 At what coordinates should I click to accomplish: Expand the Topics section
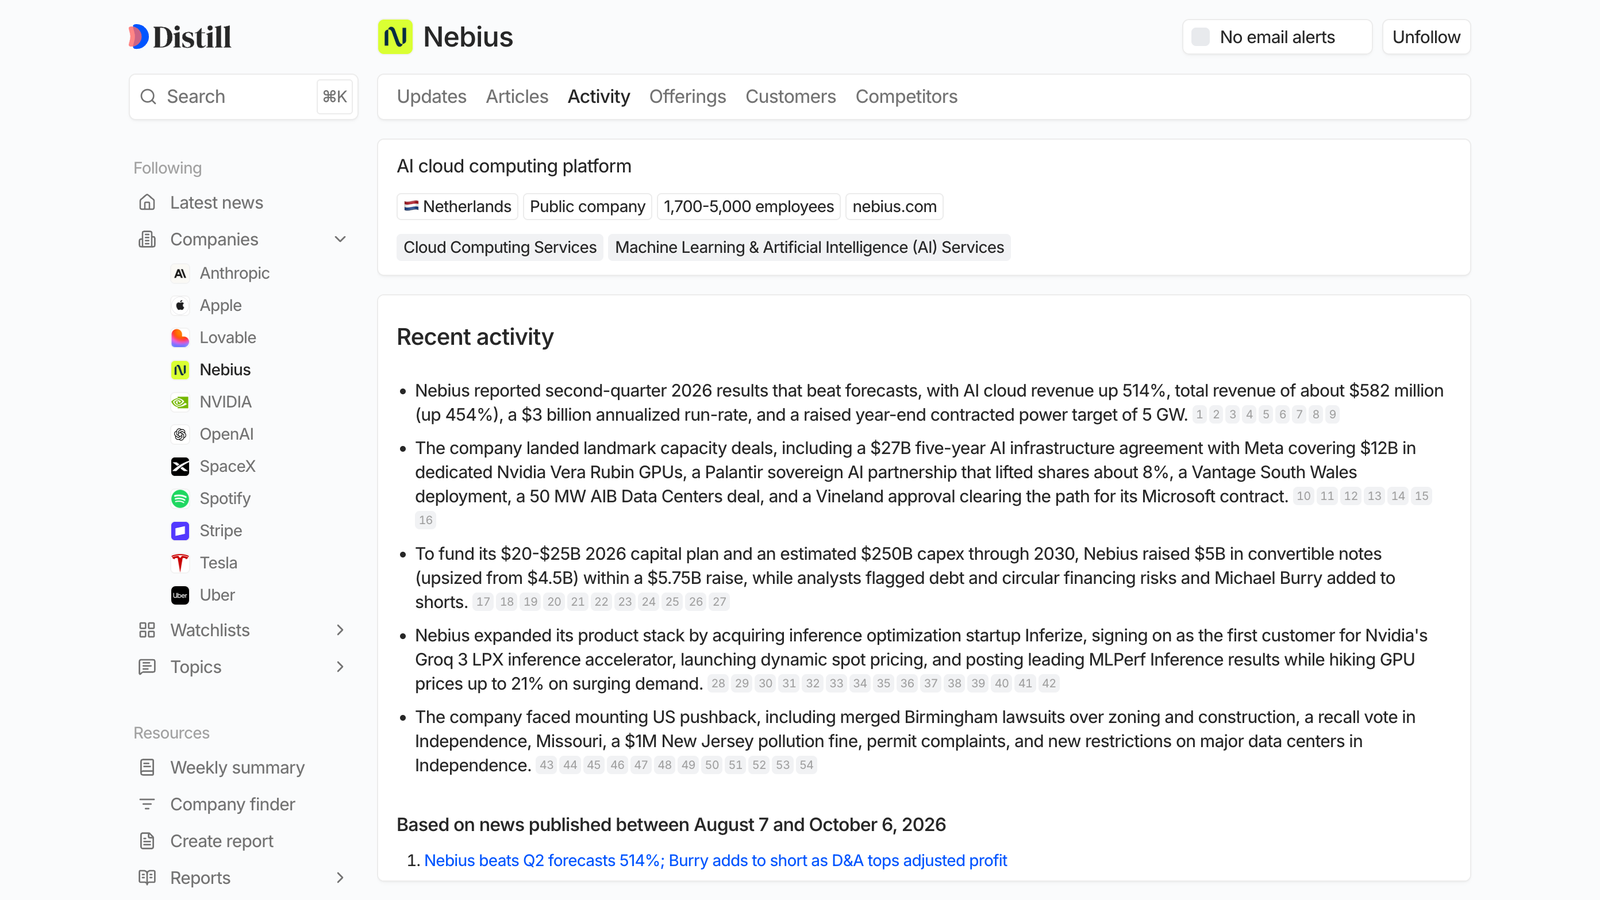point(340,667)
